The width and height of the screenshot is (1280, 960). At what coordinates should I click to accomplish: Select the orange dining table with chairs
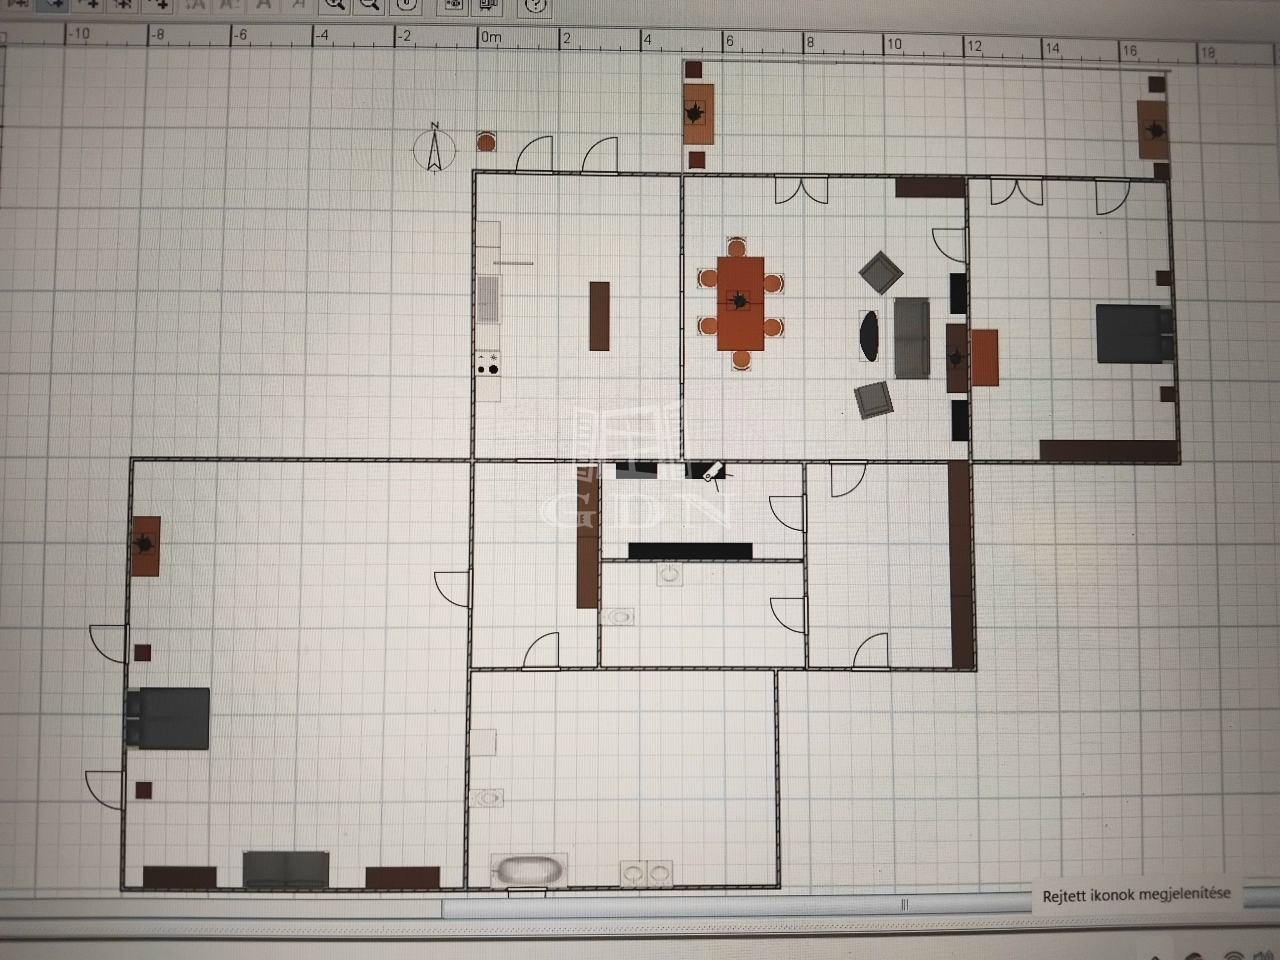[x=740, y=303]
